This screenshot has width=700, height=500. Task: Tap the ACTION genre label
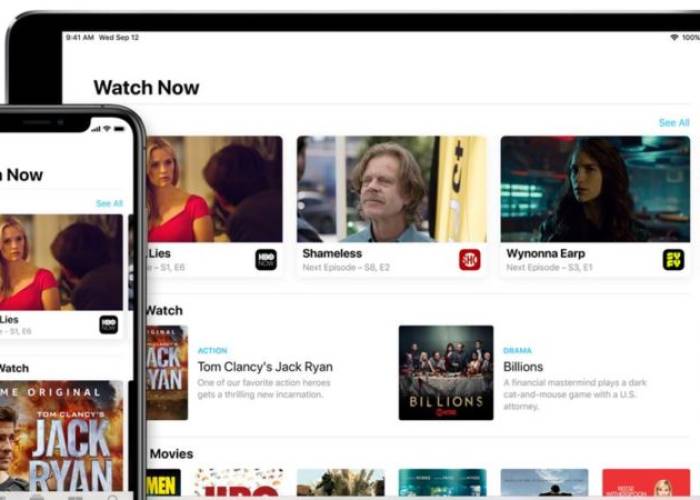212,350
